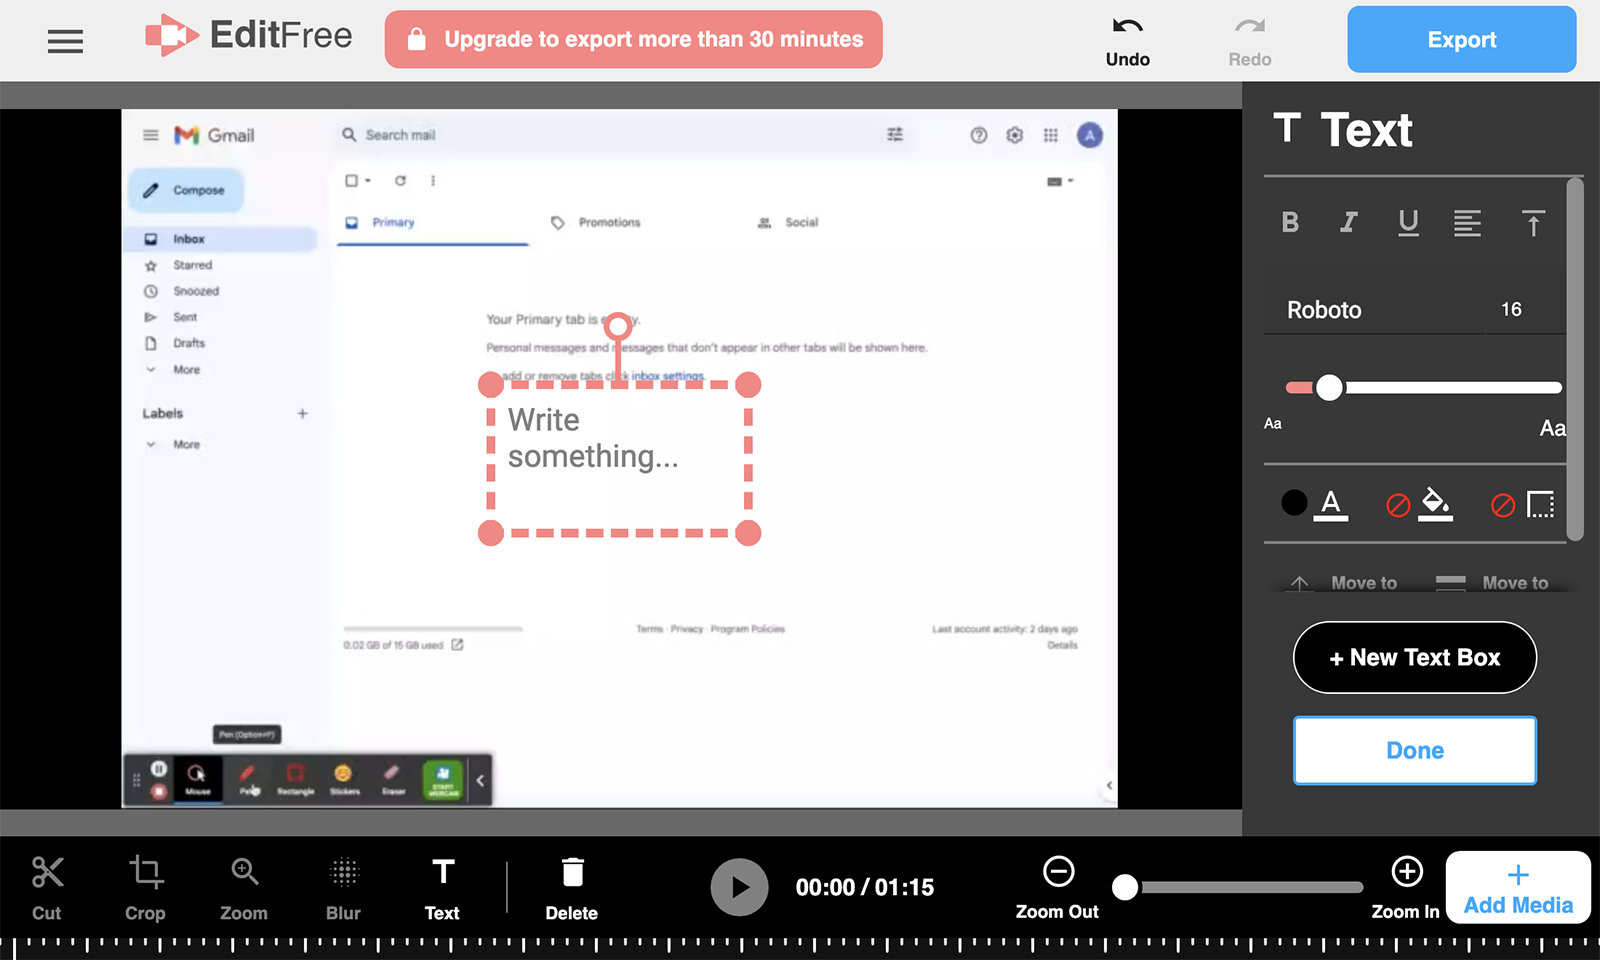This screenshot has height=960, width=1600.
Task: Undo the last edit
Action: pos(1128,42)
